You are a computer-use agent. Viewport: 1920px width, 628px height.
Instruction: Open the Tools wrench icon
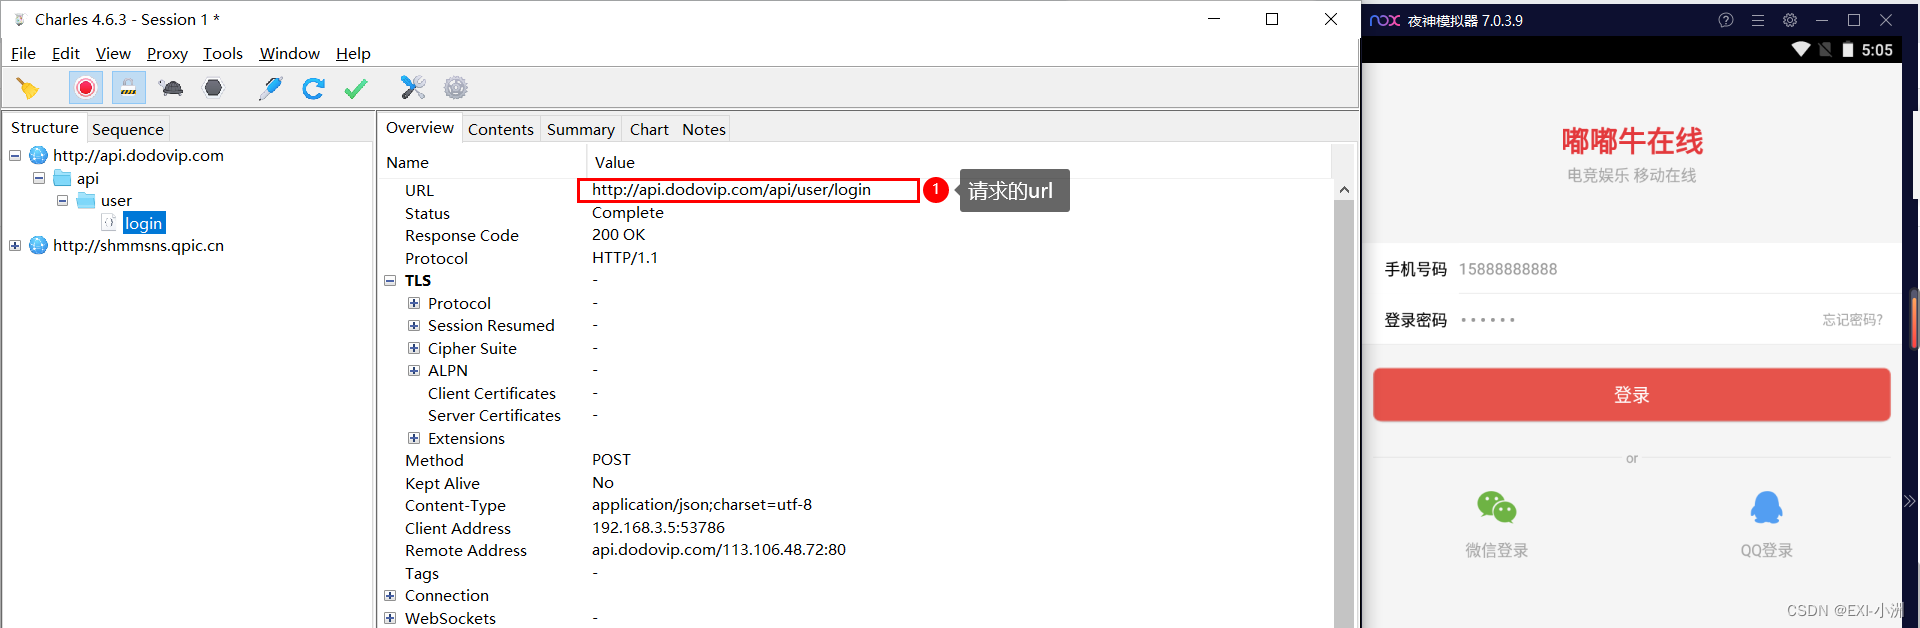413,88
